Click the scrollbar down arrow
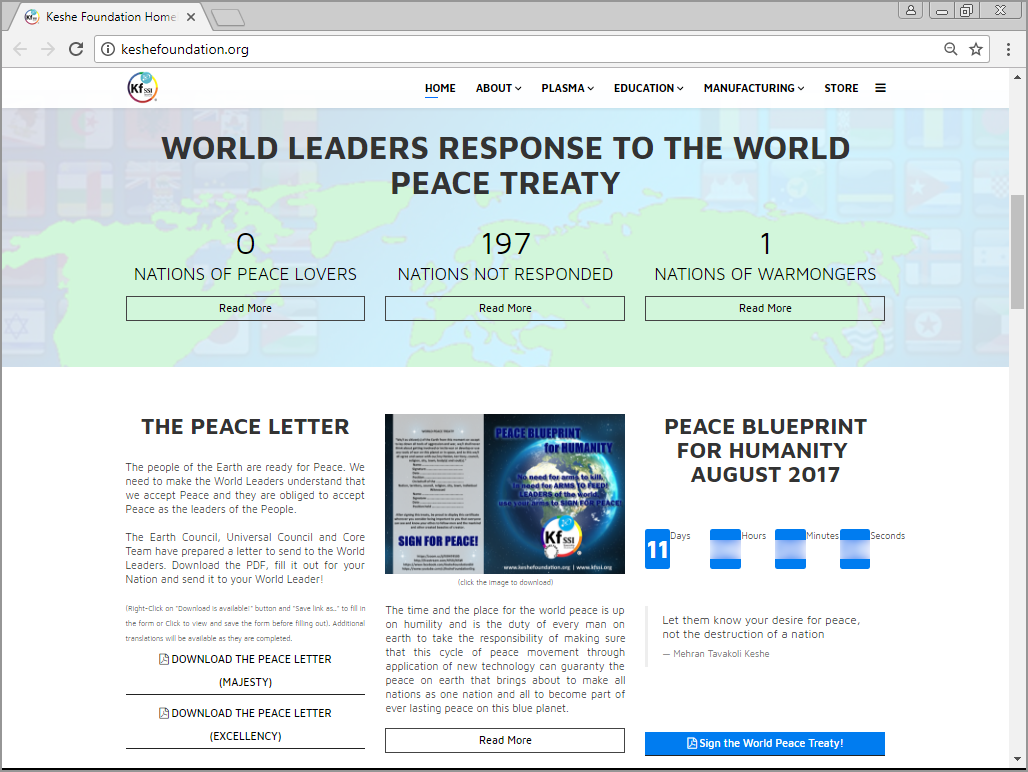 click(1017, 759)
